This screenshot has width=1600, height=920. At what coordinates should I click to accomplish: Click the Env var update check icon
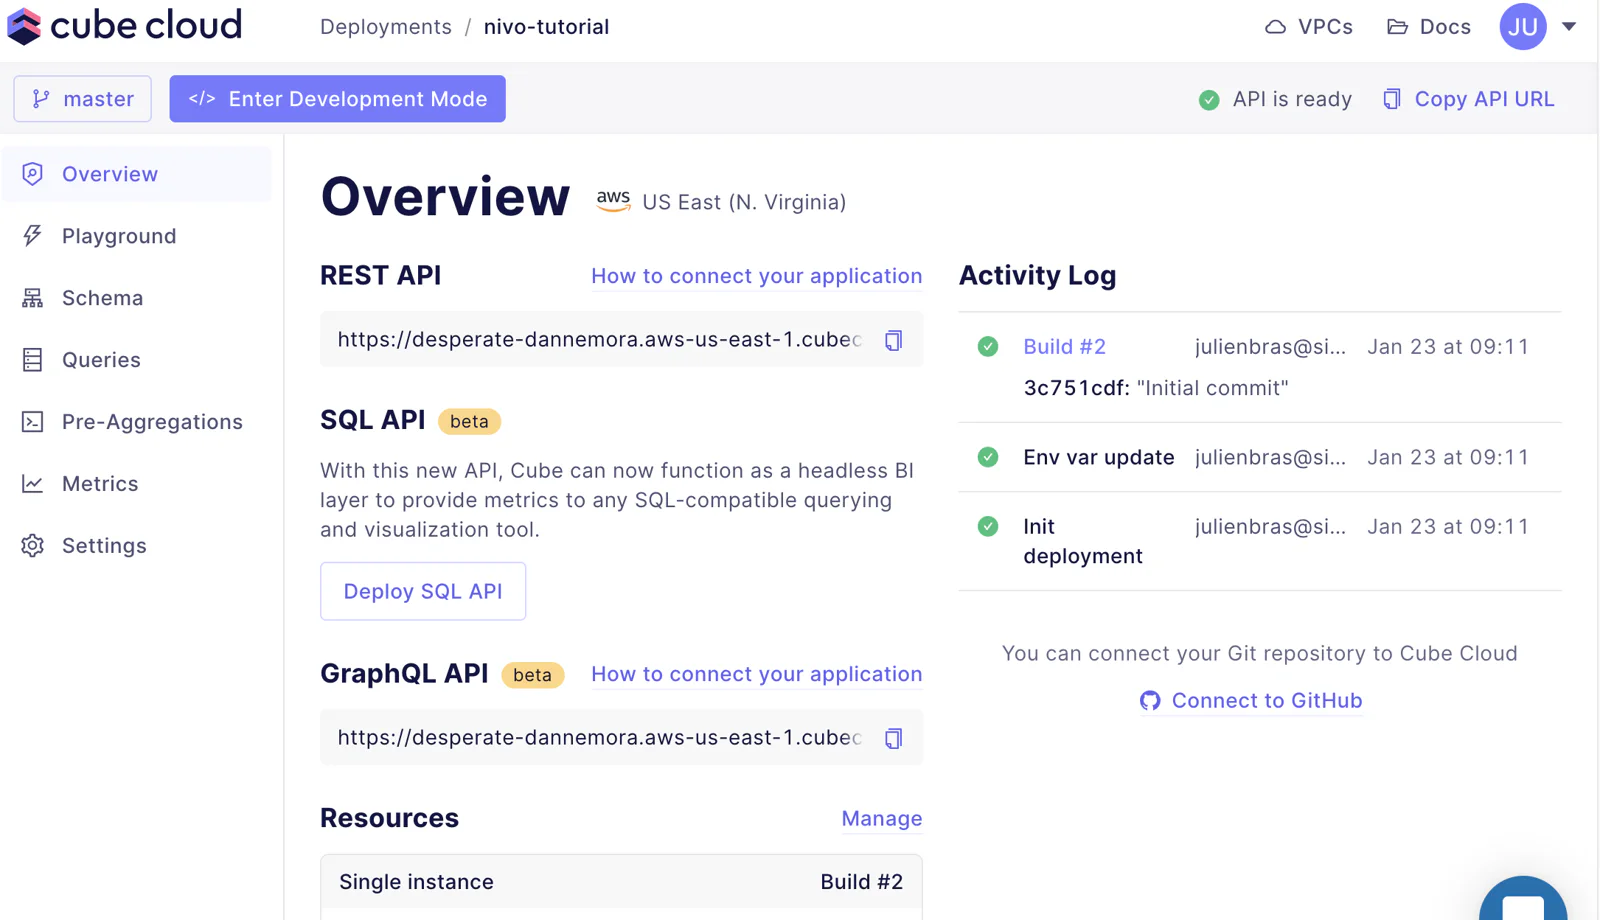[x=988, y=457]
